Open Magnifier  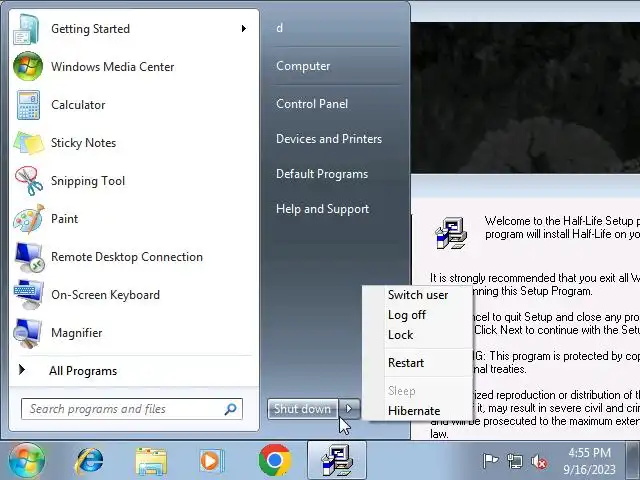pos(134,333)
